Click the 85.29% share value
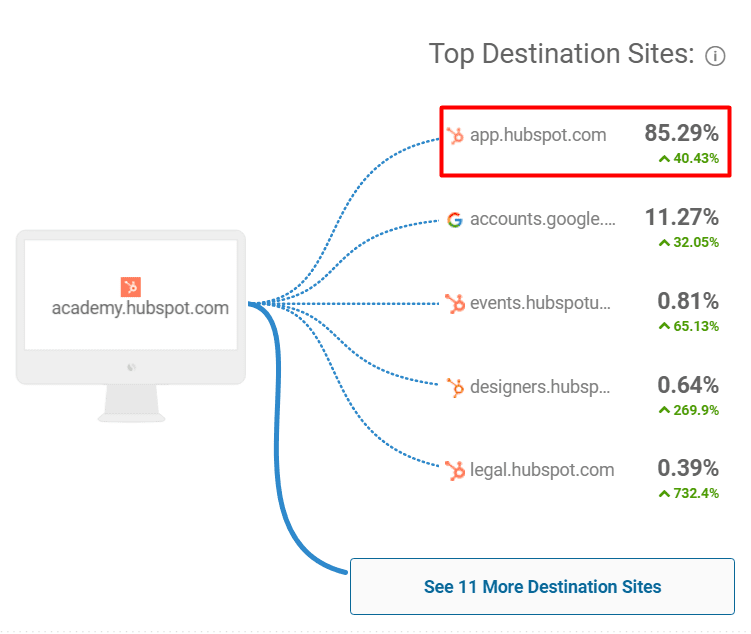751x634 pixels. tap(681, 133)
